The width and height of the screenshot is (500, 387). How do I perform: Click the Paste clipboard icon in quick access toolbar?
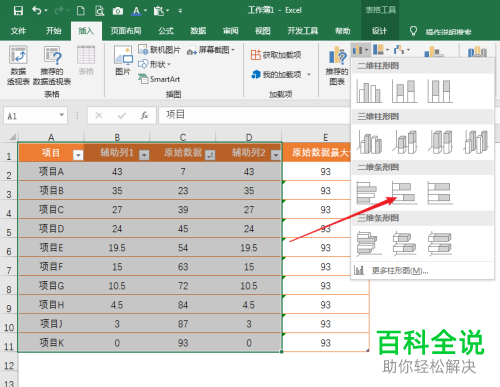click(158, 11)
